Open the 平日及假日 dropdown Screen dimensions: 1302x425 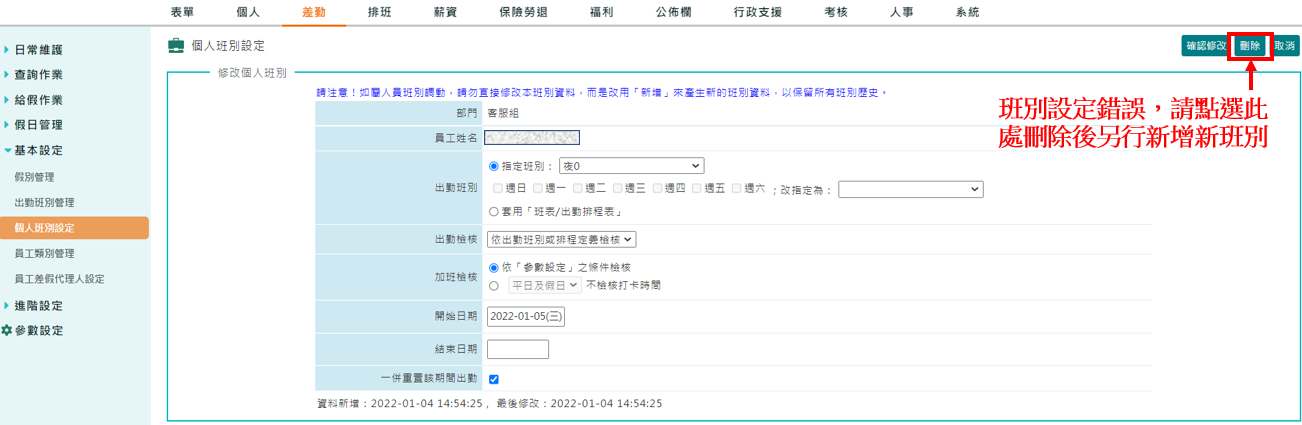544,285
